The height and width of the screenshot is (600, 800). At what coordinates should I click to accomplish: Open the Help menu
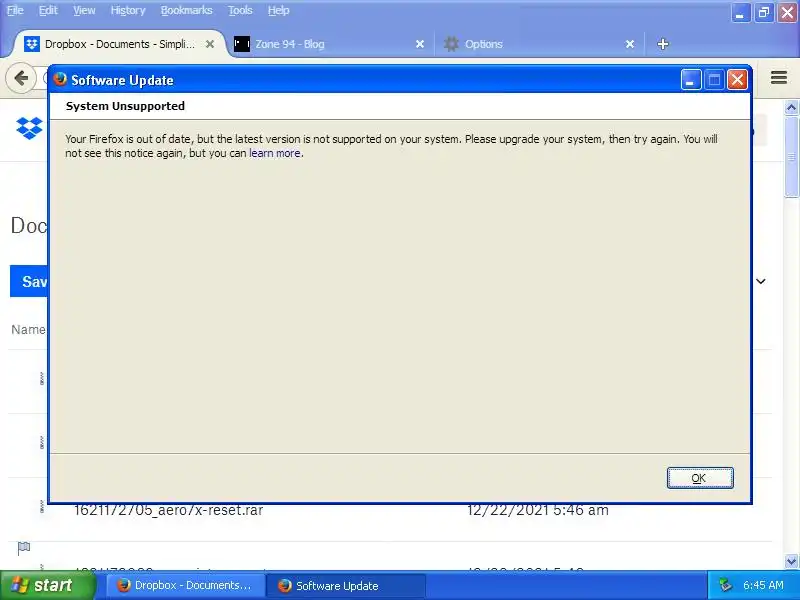279,10
